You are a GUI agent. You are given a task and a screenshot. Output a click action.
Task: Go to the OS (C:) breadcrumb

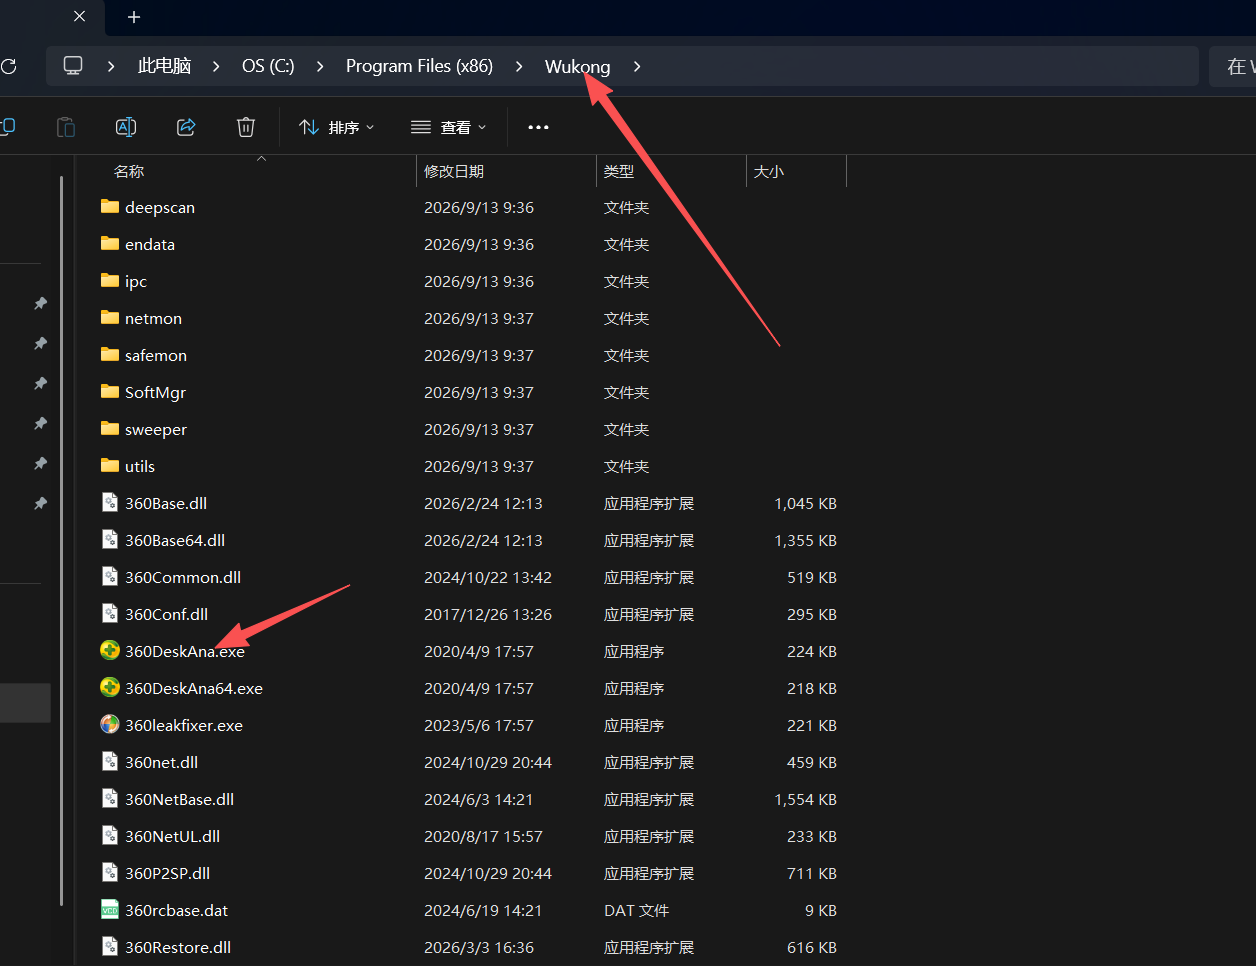click(x=268, y=66)
